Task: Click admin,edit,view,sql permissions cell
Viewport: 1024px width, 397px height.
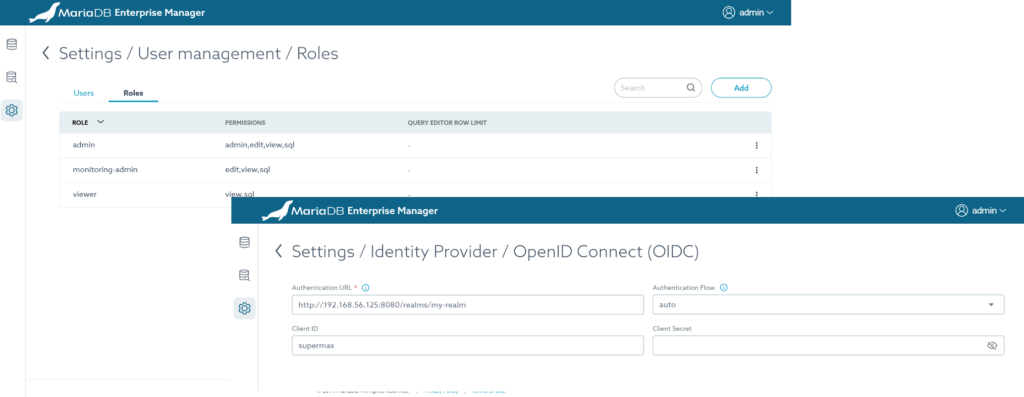Action: pyautogui.click(x=259, y=145)
